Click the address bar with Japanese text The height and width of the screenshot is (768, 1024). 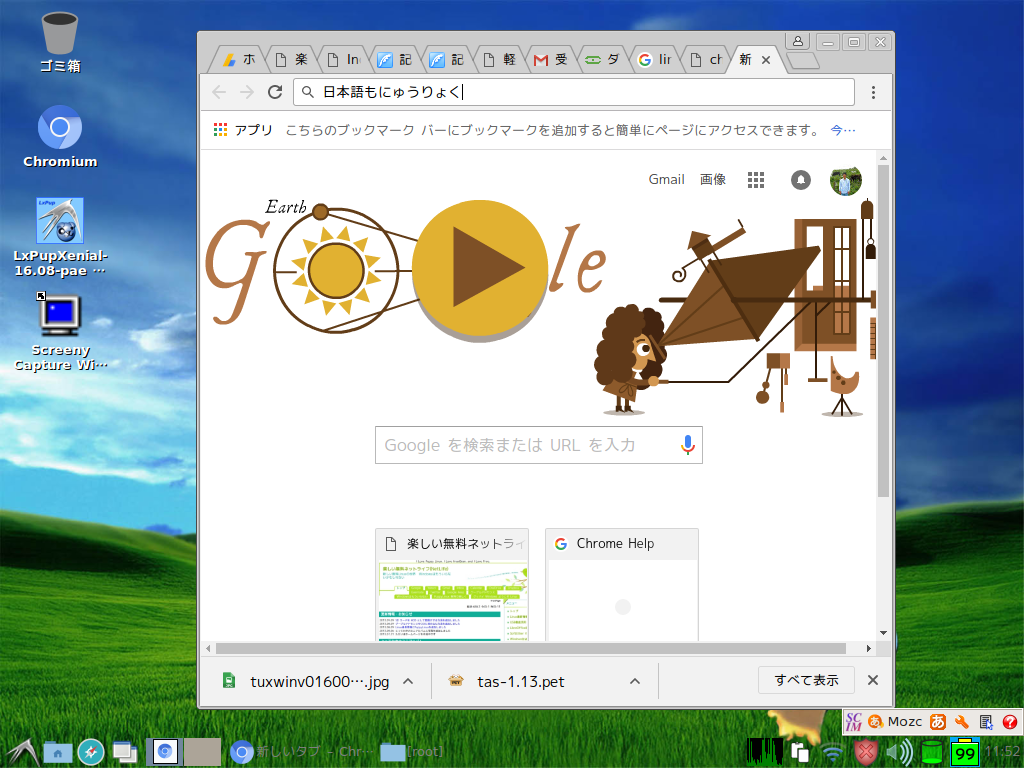coord(573,92)
